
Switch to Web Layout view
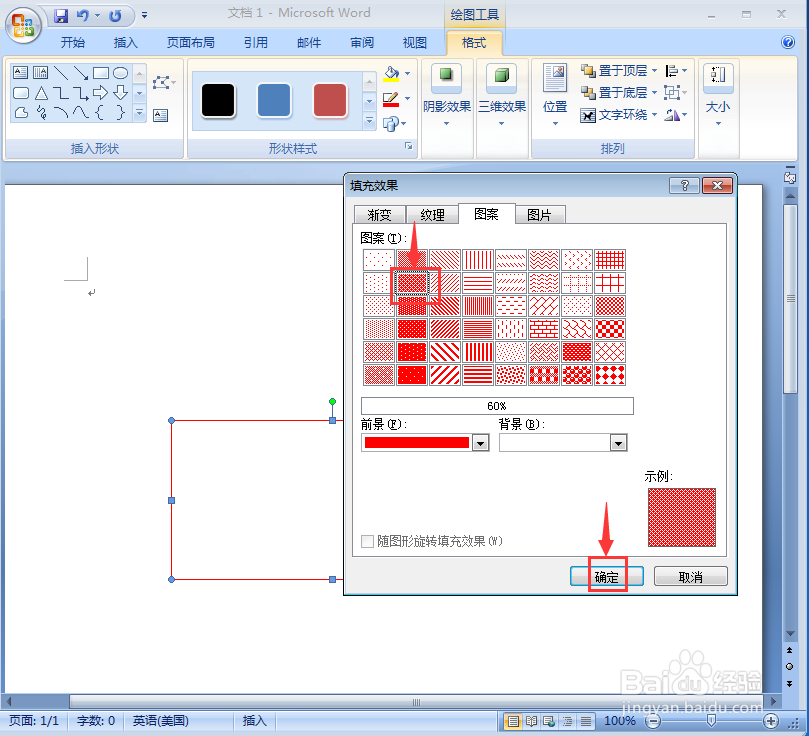(549, 721)
